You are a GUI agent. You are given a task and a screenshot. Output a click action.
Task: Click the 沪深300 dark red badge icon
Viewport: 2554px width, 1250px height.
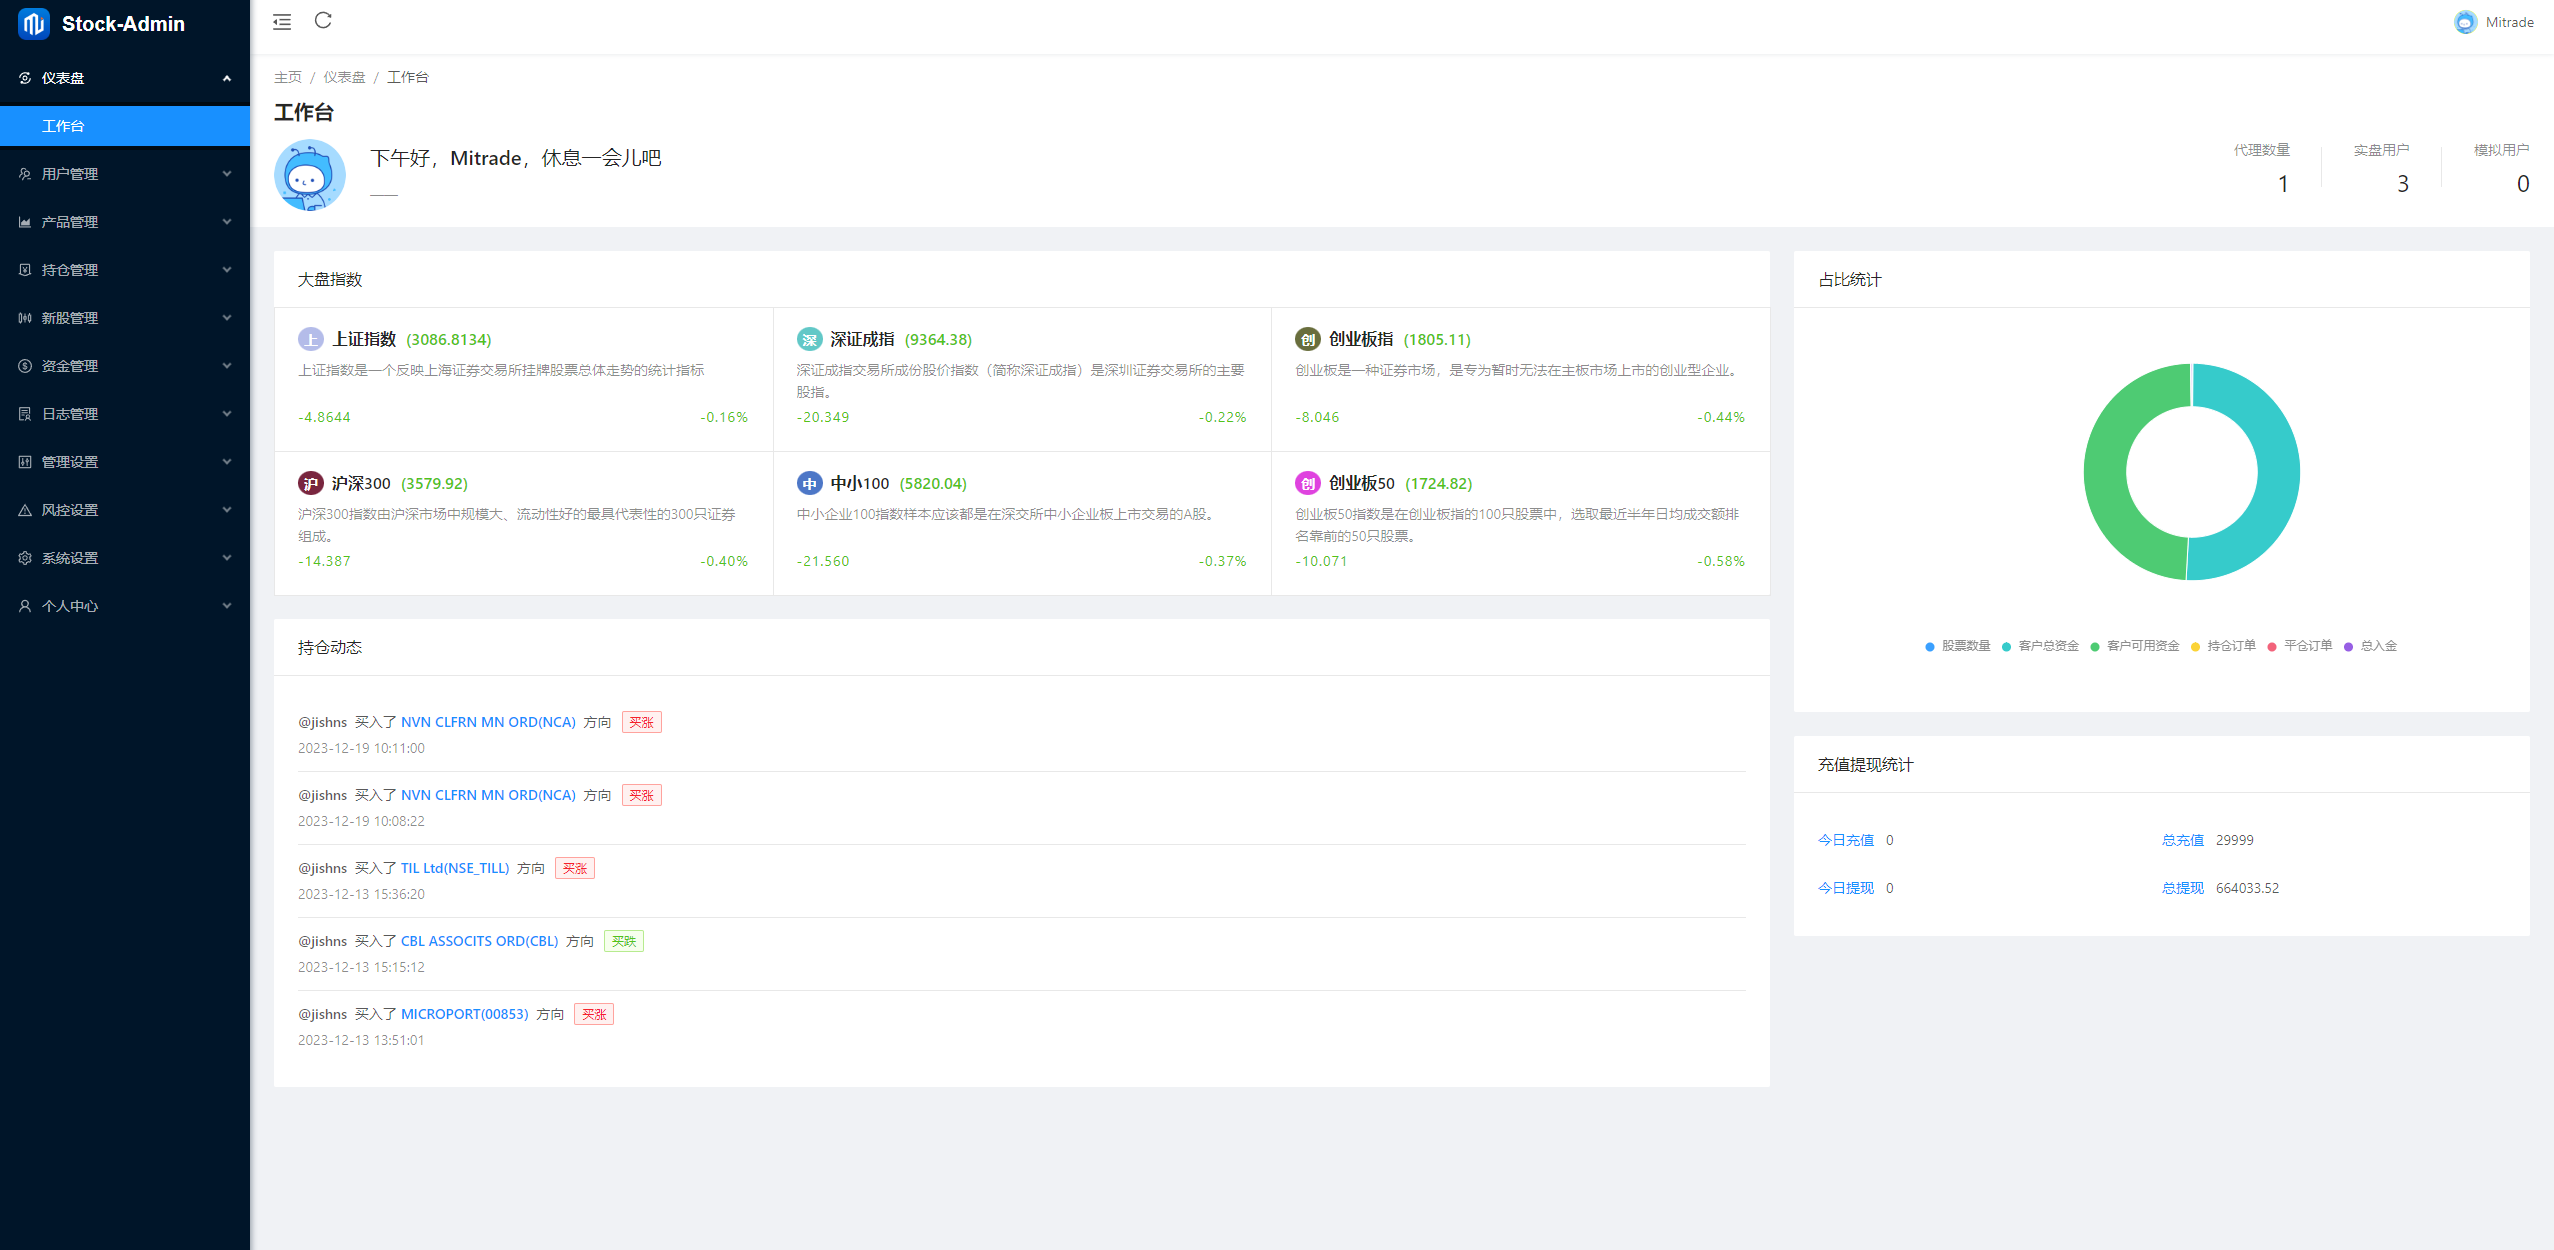(311, 484)
